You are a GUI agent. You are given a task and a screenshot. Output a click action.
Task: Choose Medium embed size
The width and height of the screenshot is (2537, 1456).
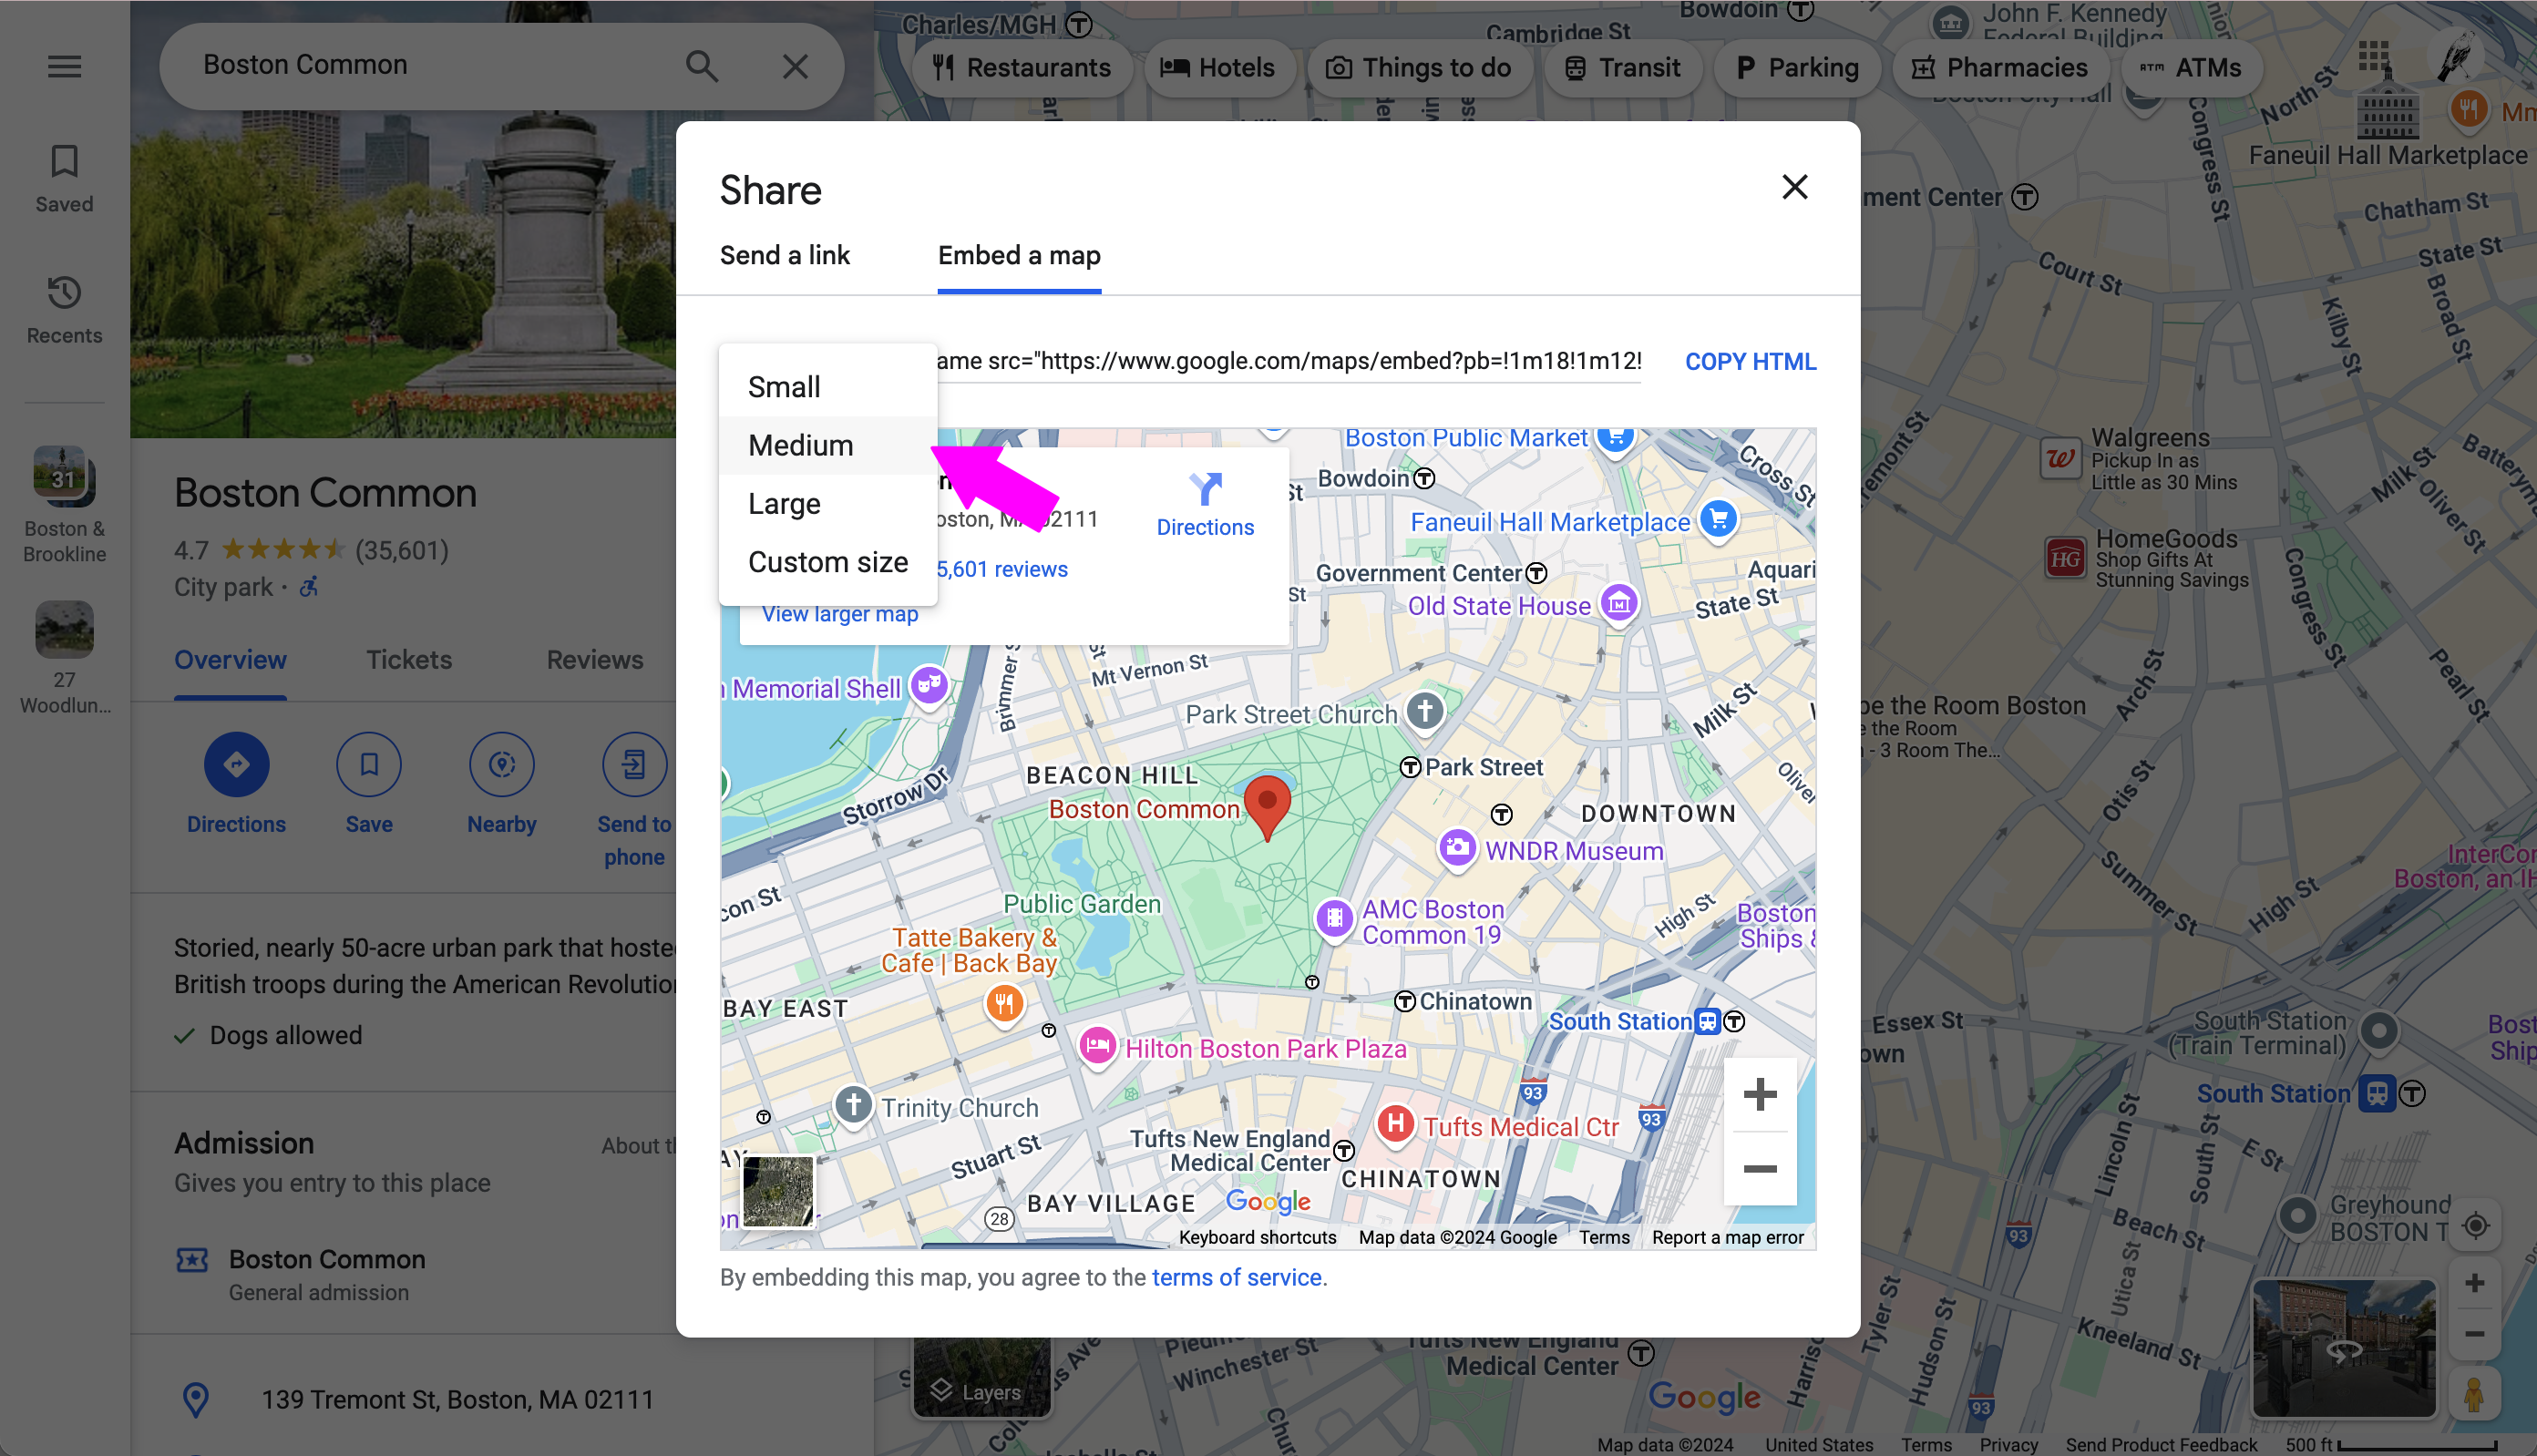(827, 445)
